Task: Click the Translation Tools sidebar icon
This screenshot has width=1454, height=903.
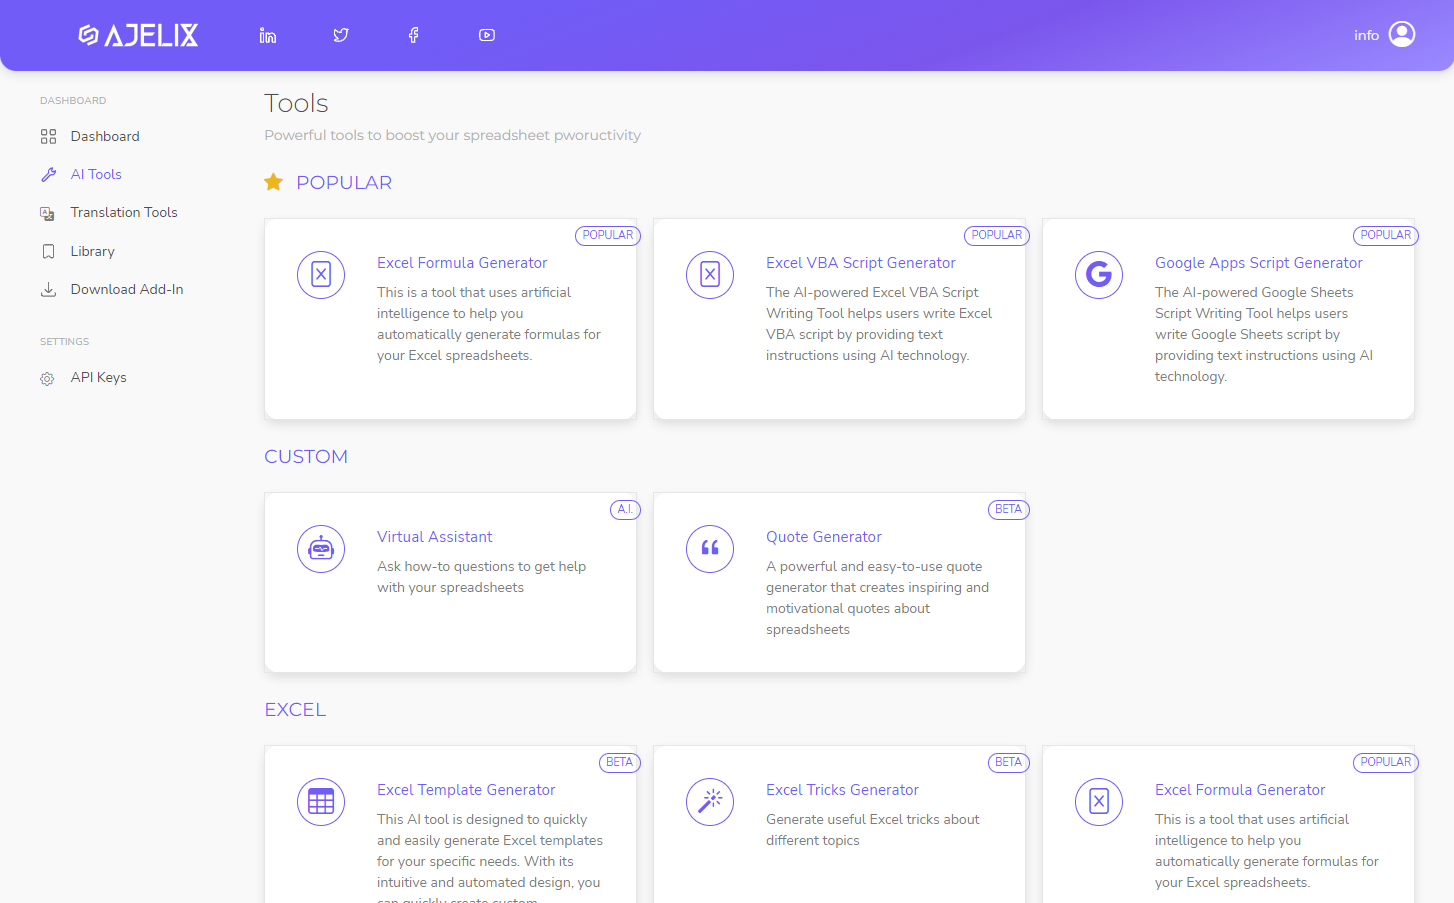Action: pyautogui.click(x=48, y=213)
